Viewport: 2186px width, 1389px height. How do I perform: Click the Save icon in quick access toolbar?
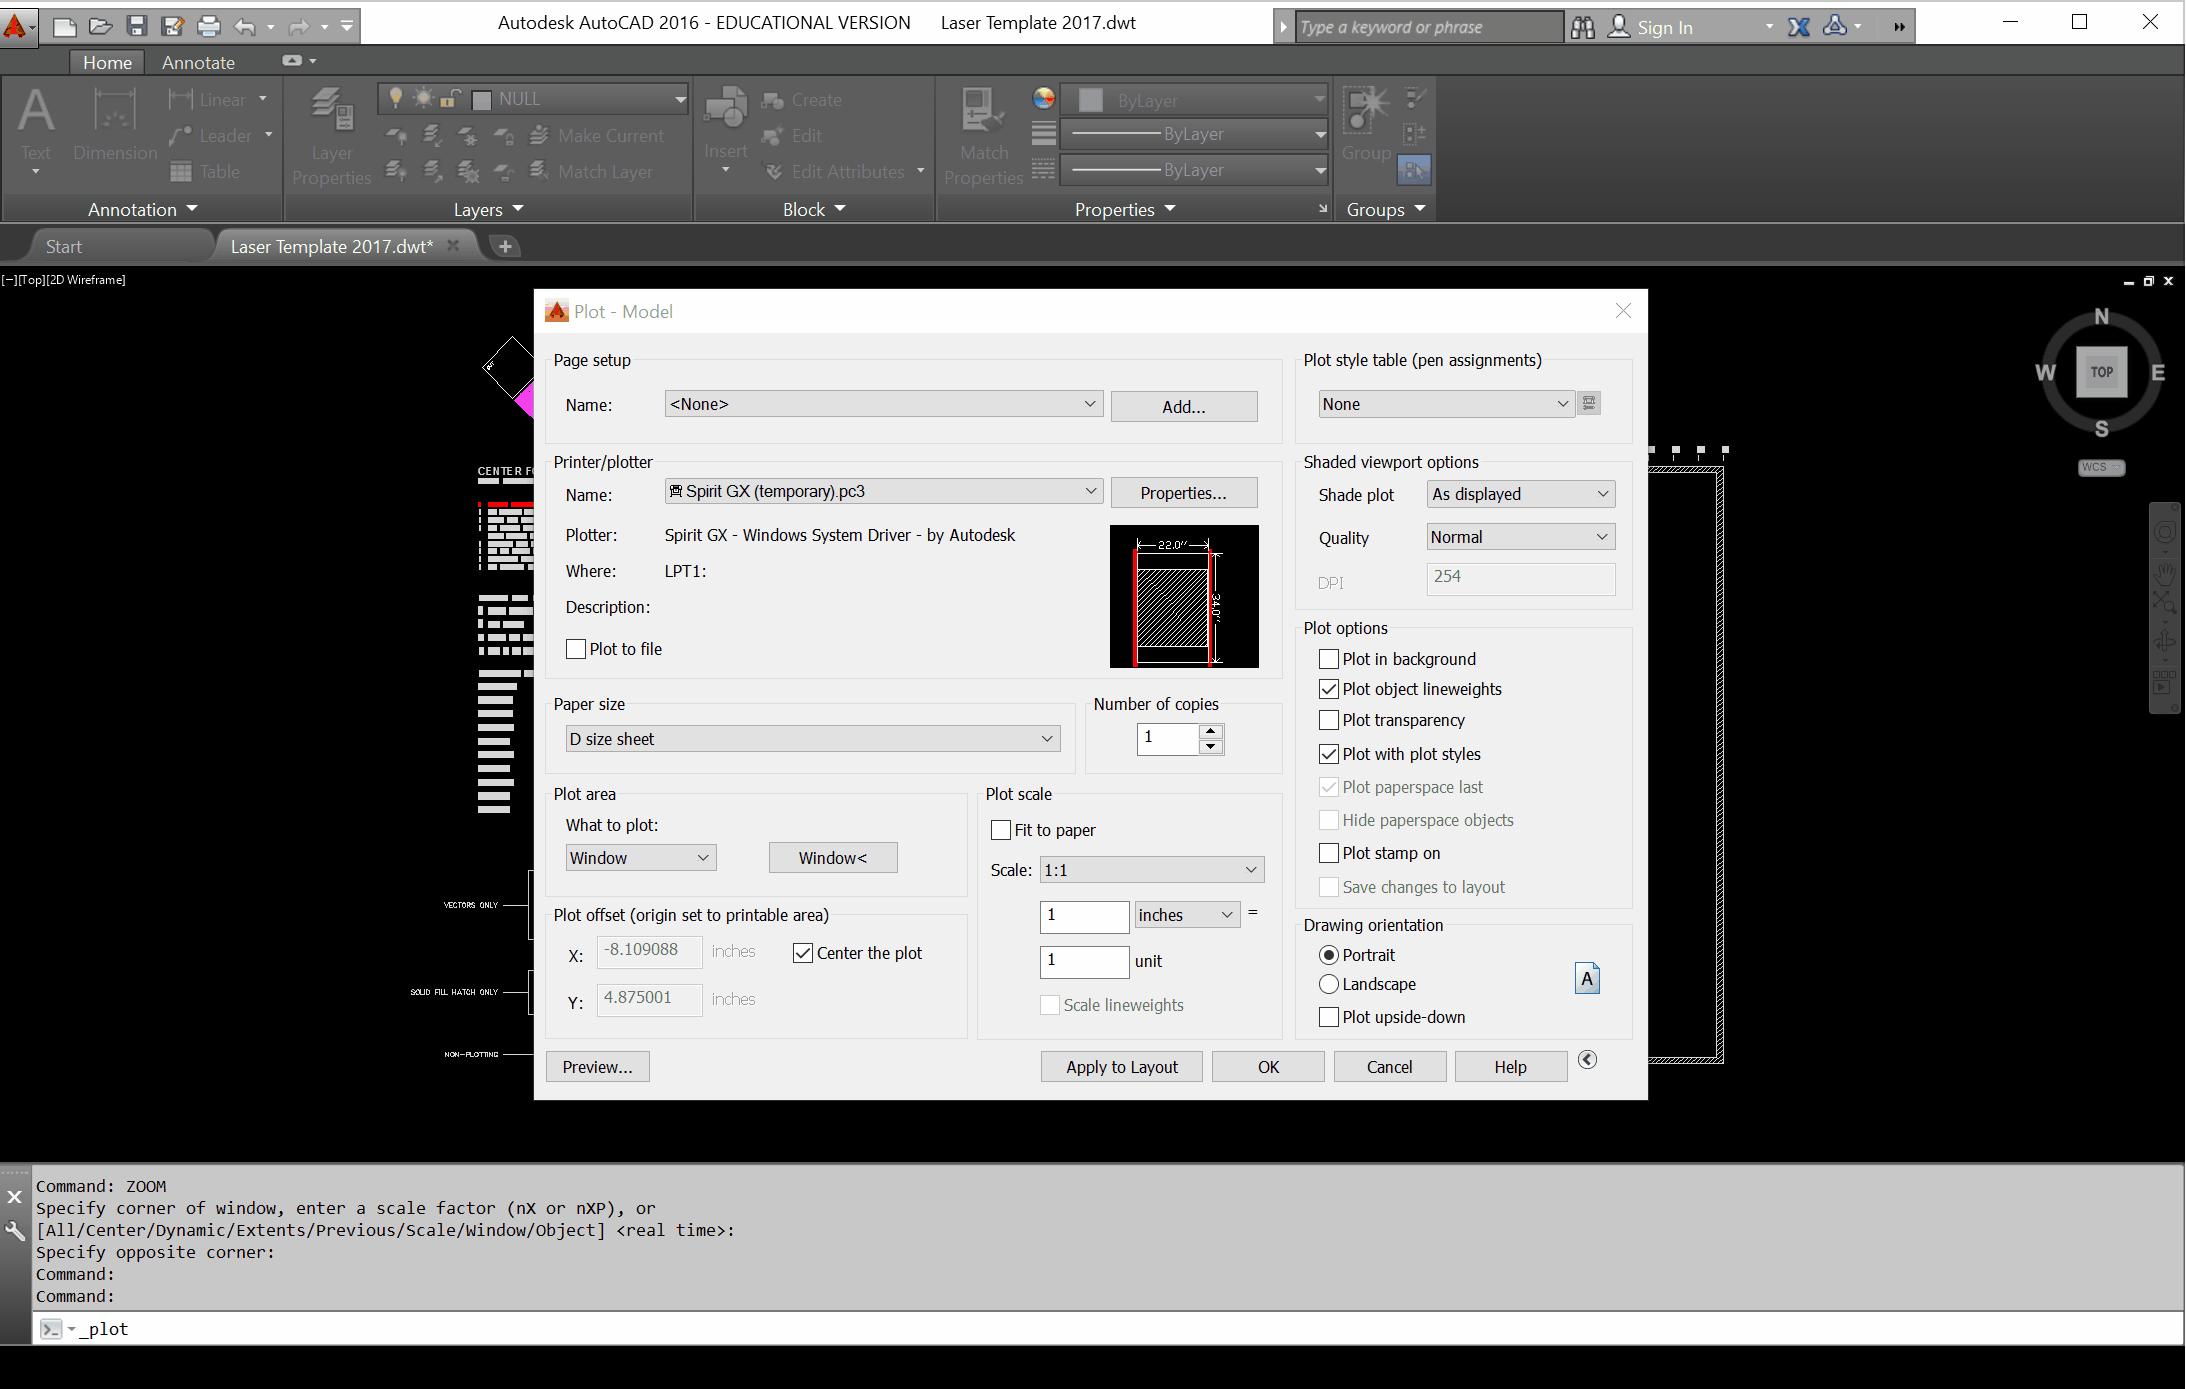137,26
